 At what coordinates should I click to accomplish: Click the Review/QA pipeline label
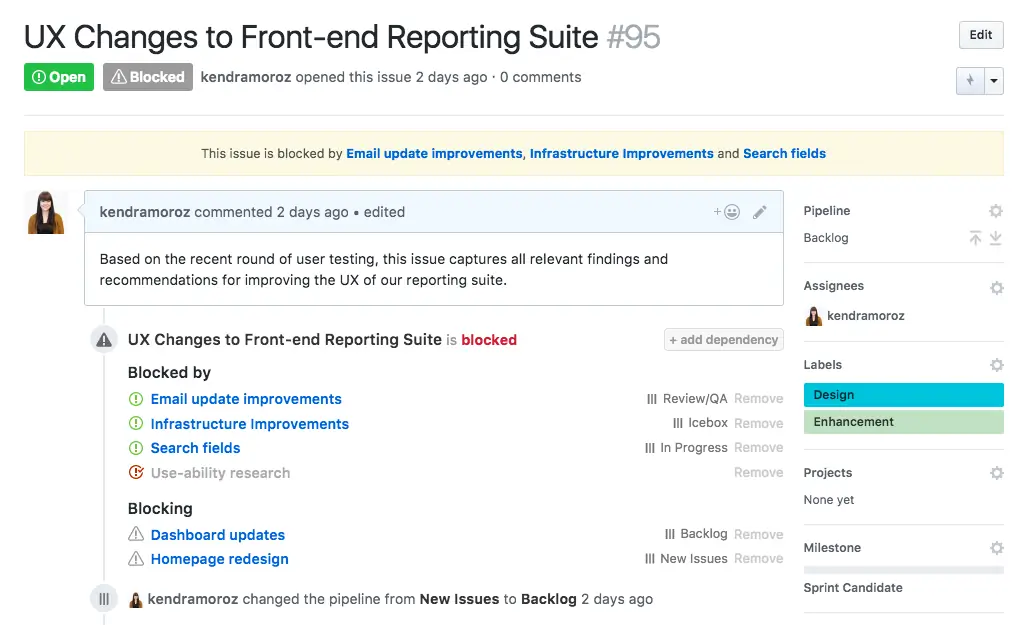point(687,398)
